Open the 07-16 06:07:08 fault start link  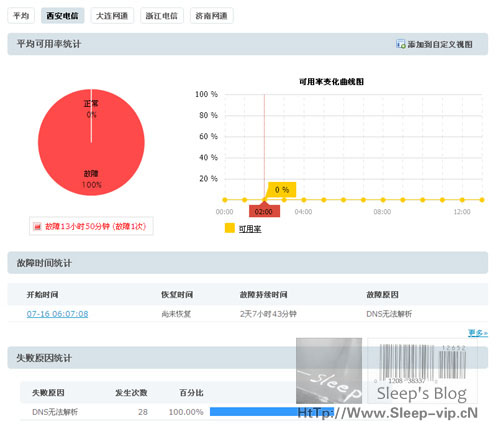57,314
